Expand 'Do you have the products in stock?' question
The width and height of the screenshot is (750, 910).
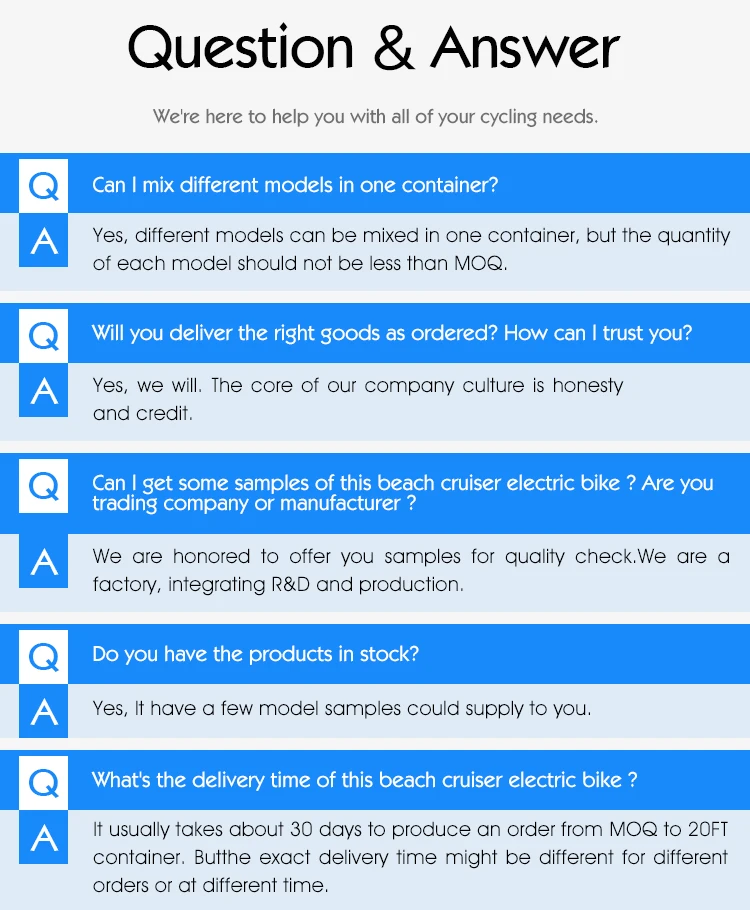coord(255,654)
